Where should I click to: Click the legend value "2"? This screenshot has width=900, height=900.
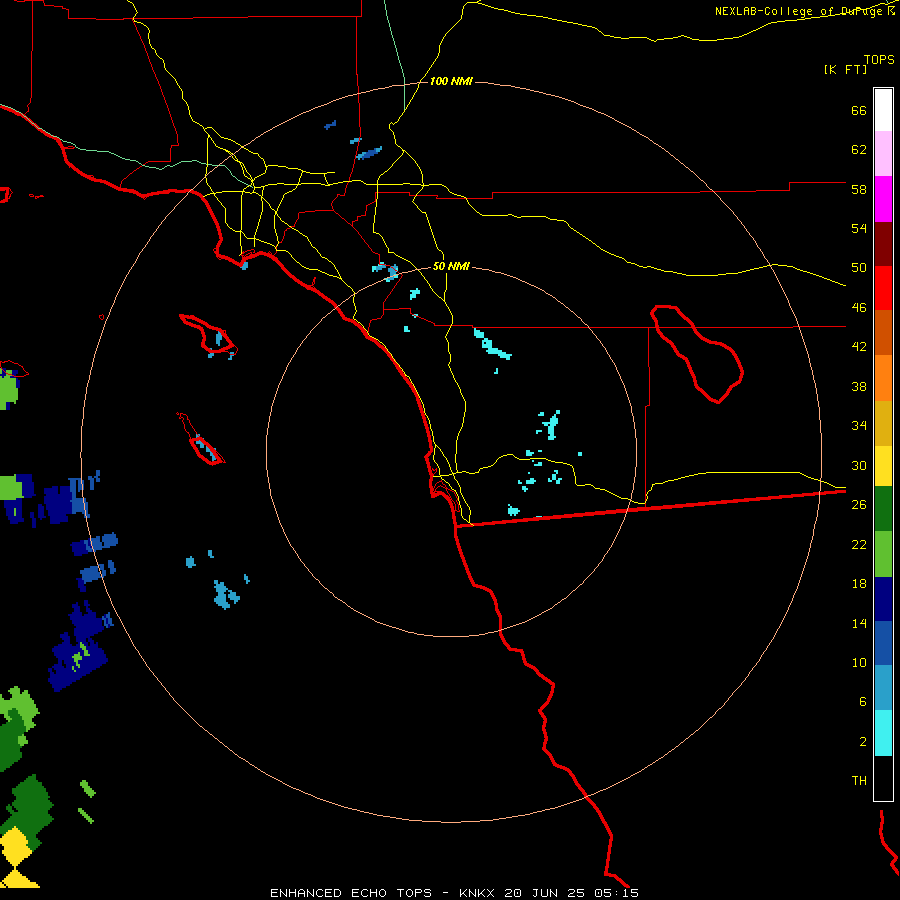863,742
